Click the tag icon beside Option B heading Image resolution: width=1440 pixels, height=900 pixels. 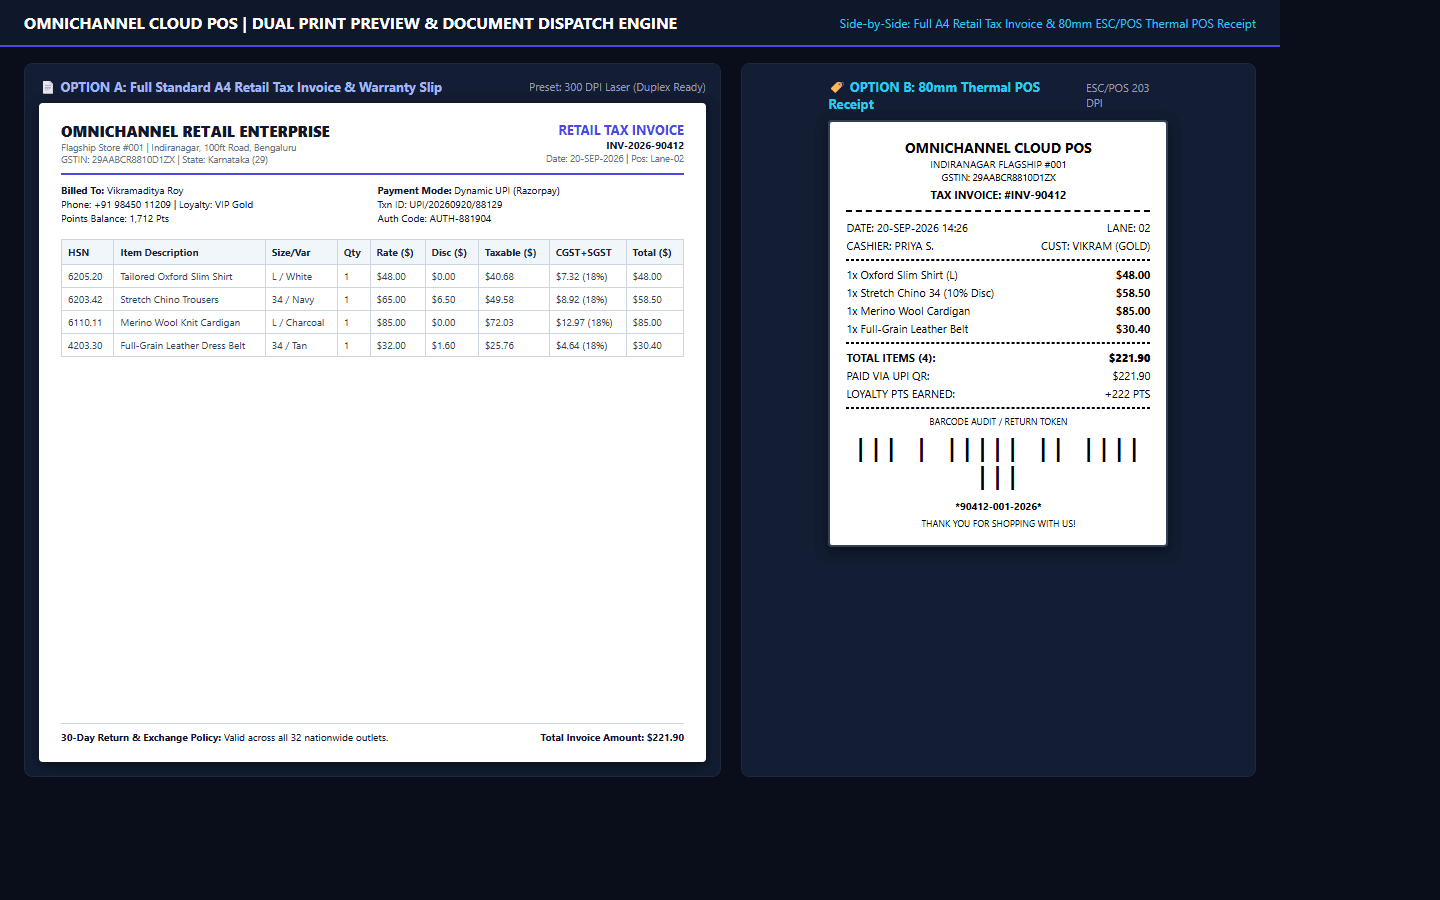(x=836, y=87)
